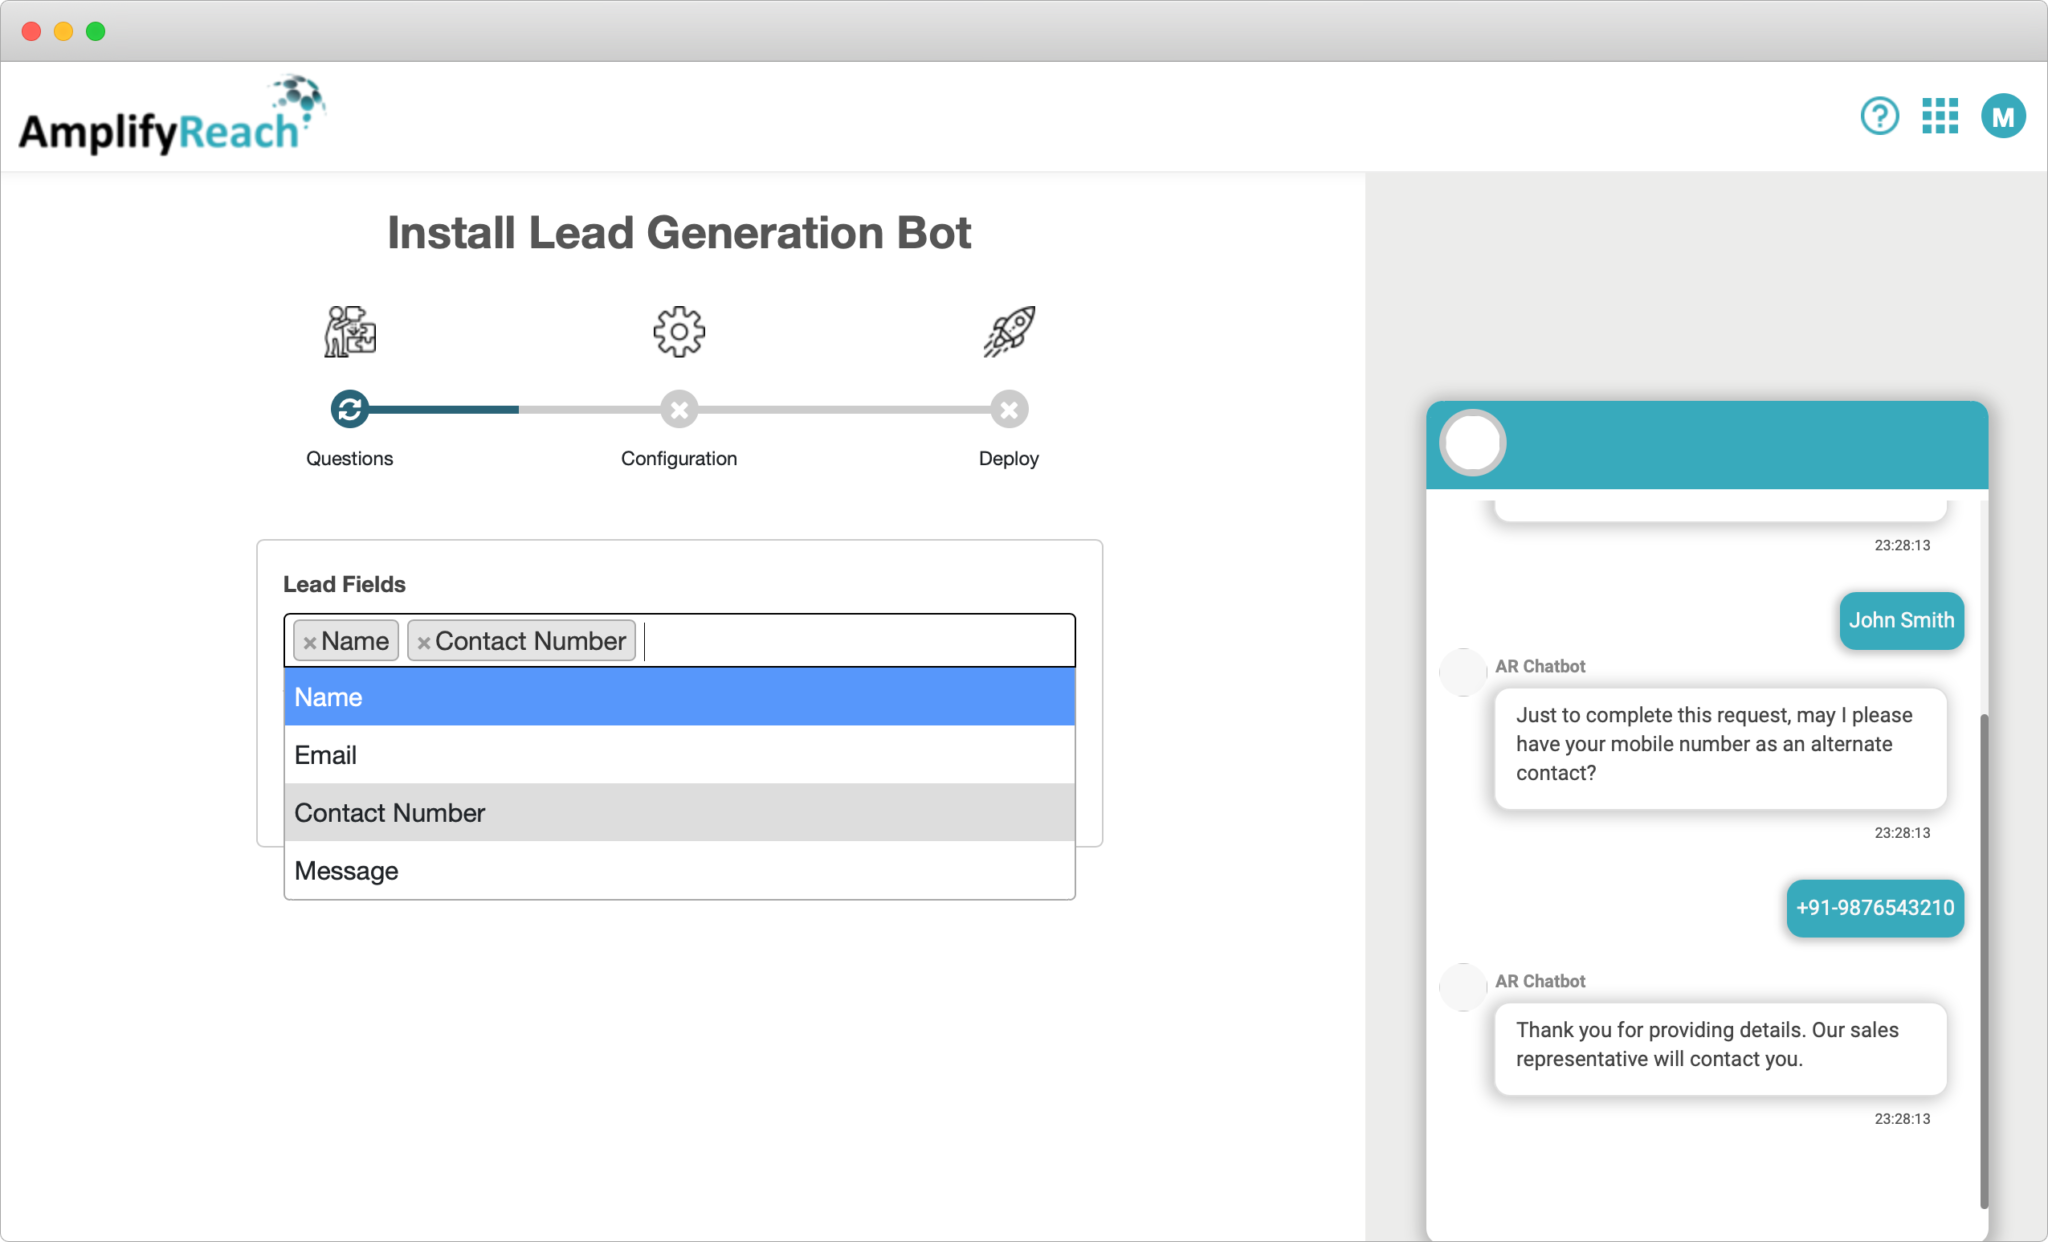
Task: Choose Contact Number in the dropdown list
Action: coord(679,812)
